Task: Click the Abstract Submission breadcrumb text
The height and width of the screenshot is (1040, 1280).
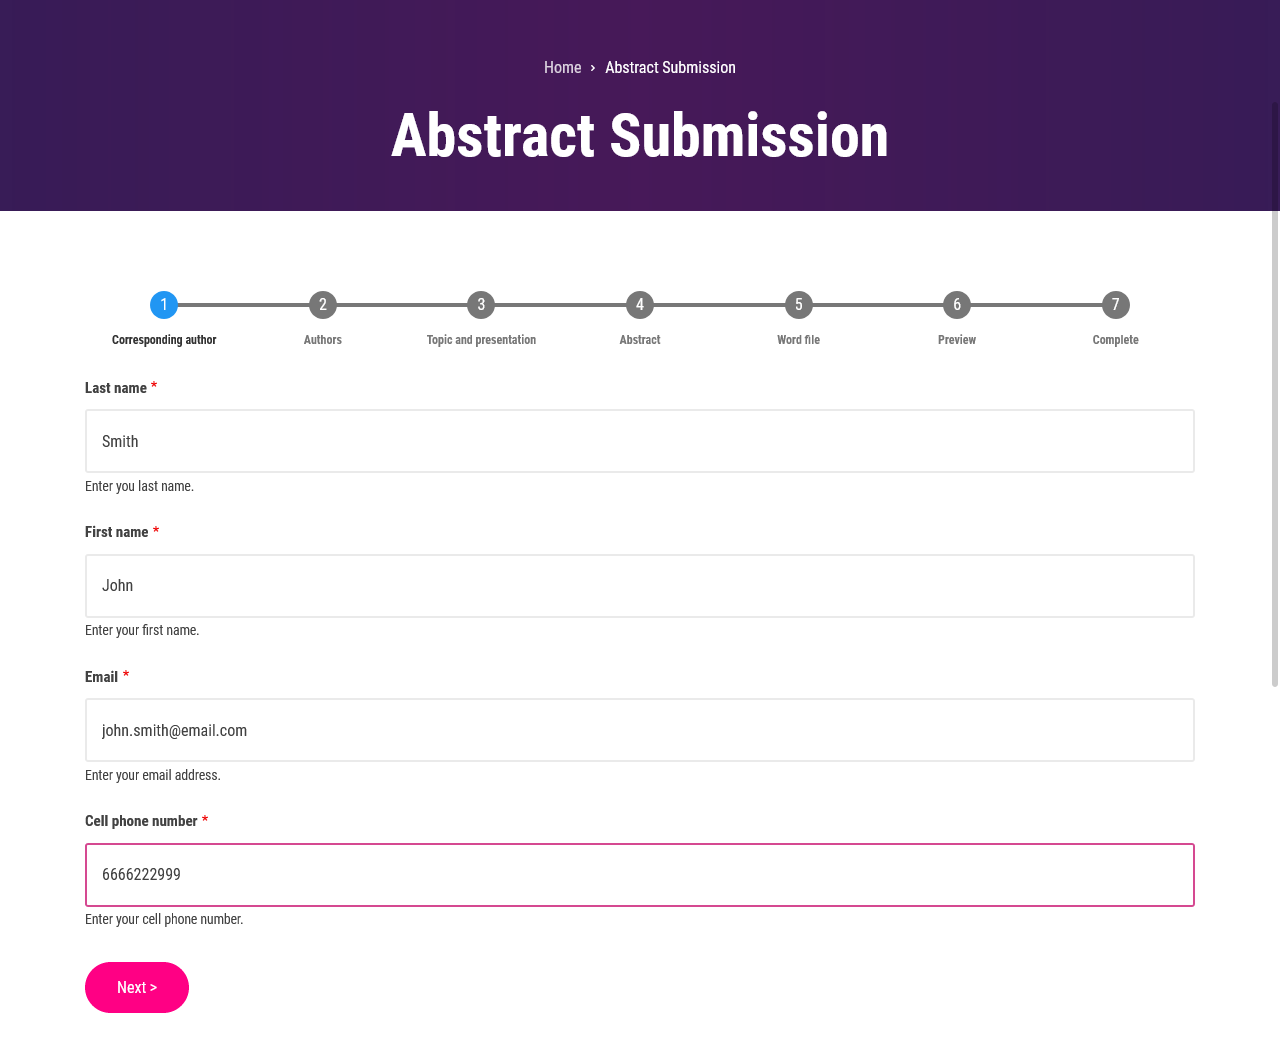Action: click(670, 68)
